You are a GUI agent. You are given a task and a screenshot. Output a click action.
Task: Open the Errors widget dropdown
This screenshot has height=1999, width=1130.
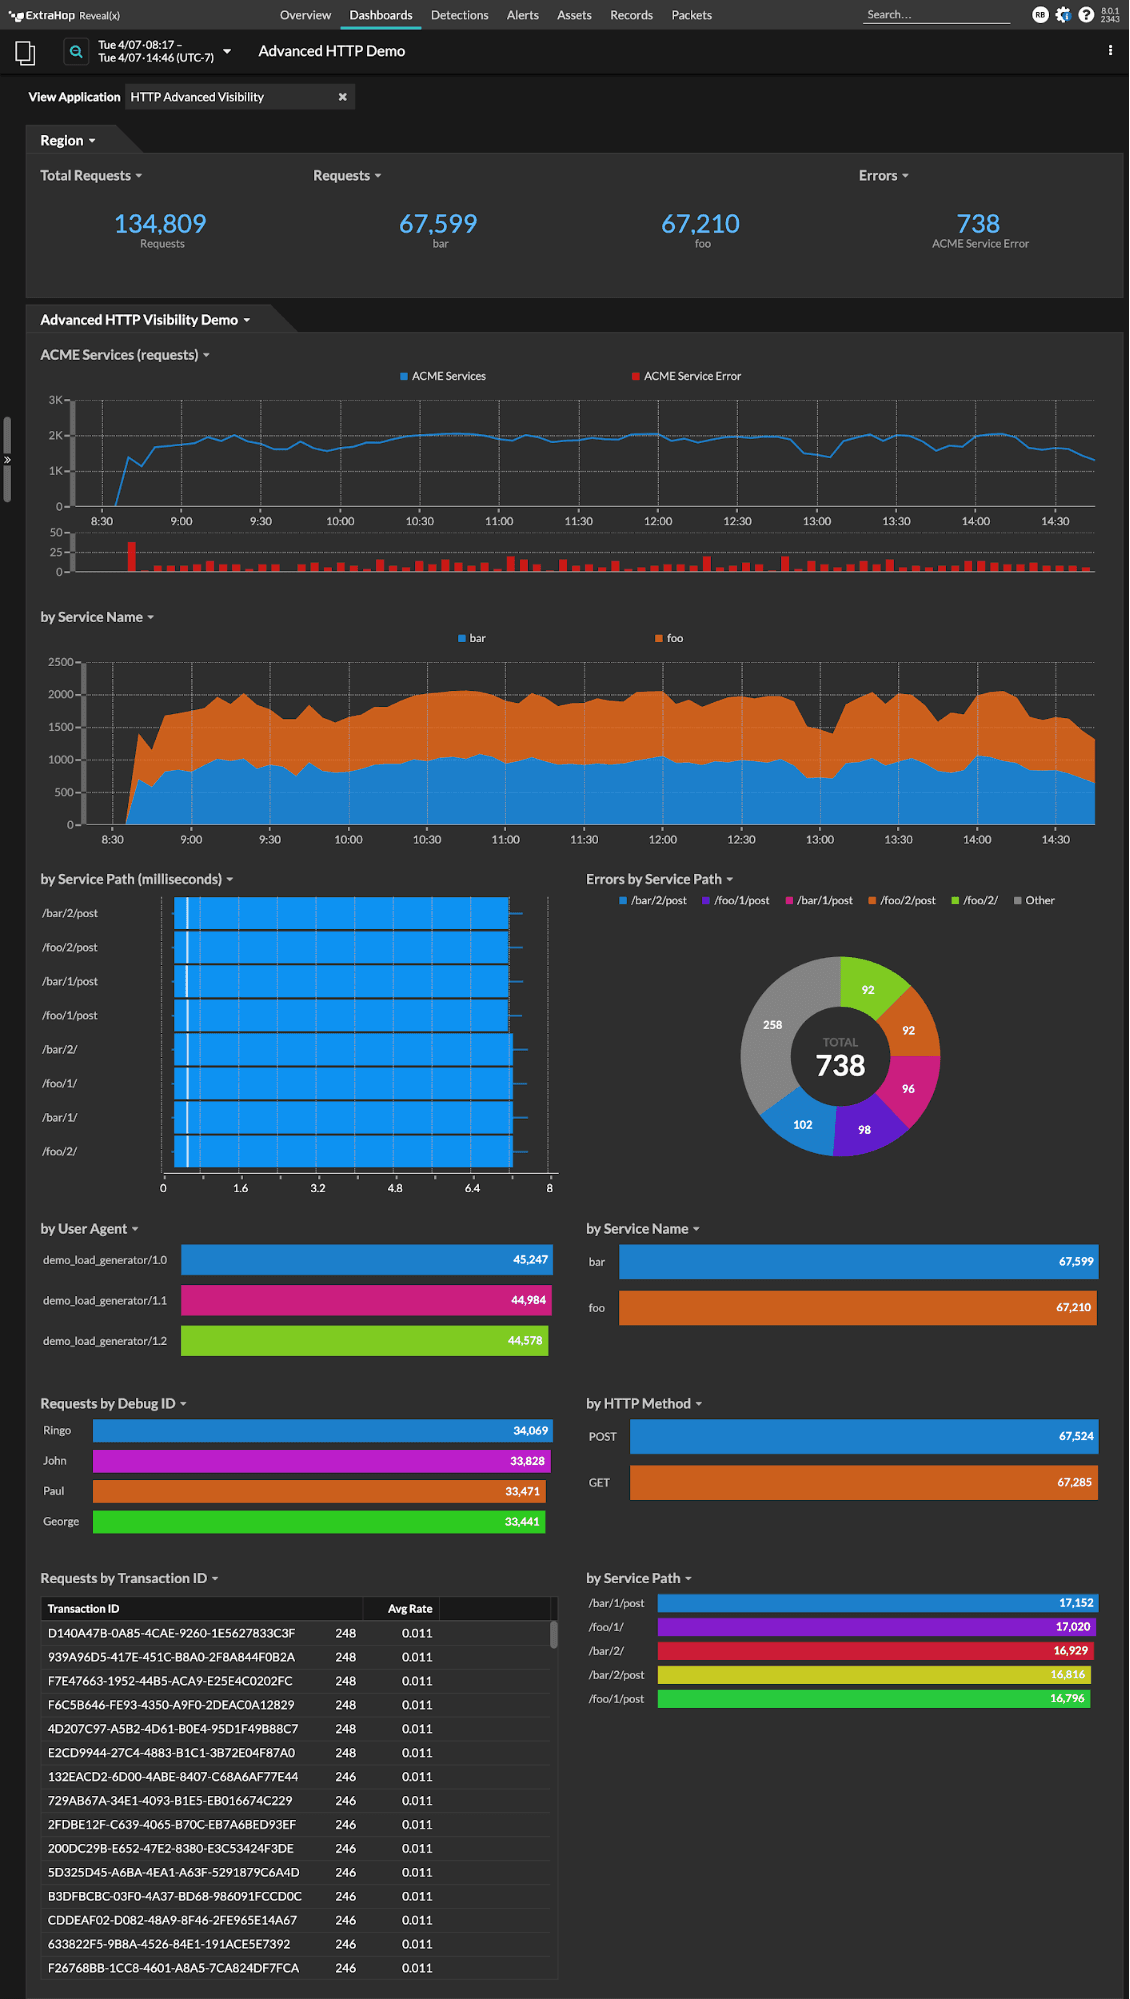pyautogui.click(x=884, y=176)
